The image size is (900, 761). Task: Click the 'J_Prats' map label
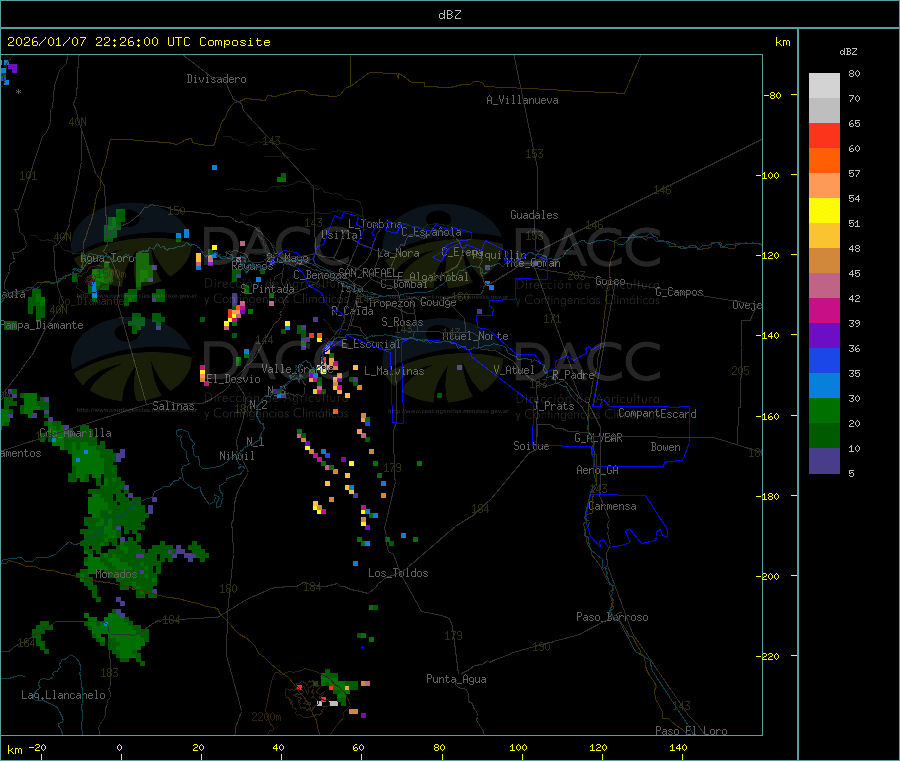point(553,406)
